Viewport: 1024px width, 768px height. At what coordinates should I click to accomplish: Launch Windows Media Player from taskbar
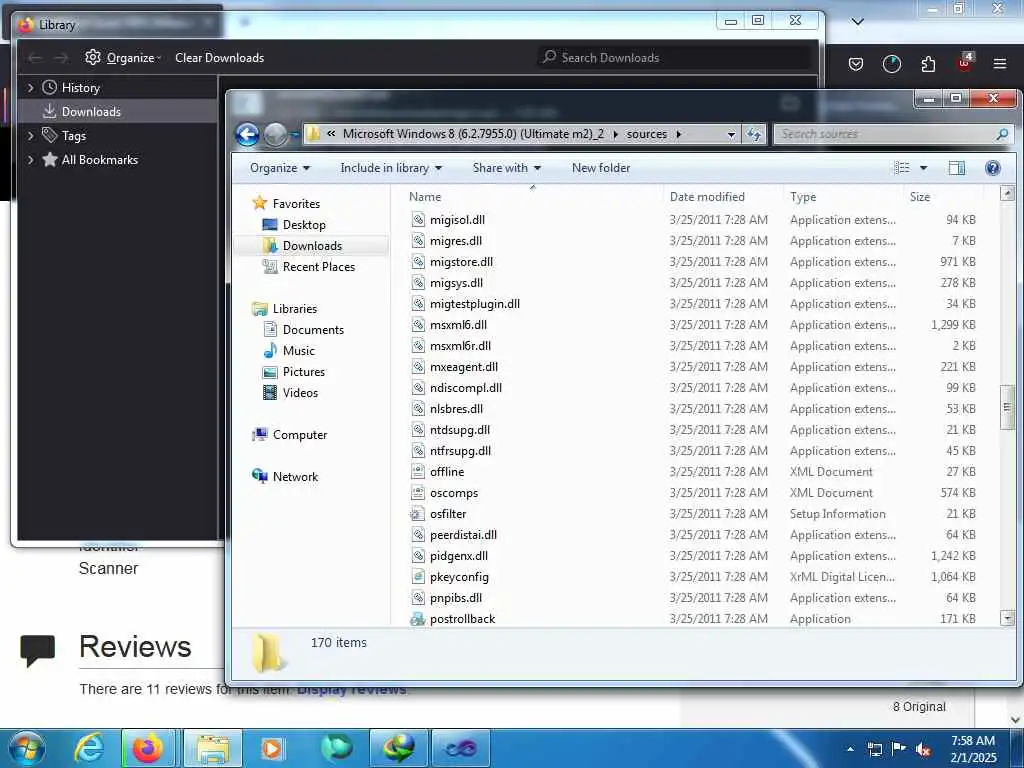[272, 748]
